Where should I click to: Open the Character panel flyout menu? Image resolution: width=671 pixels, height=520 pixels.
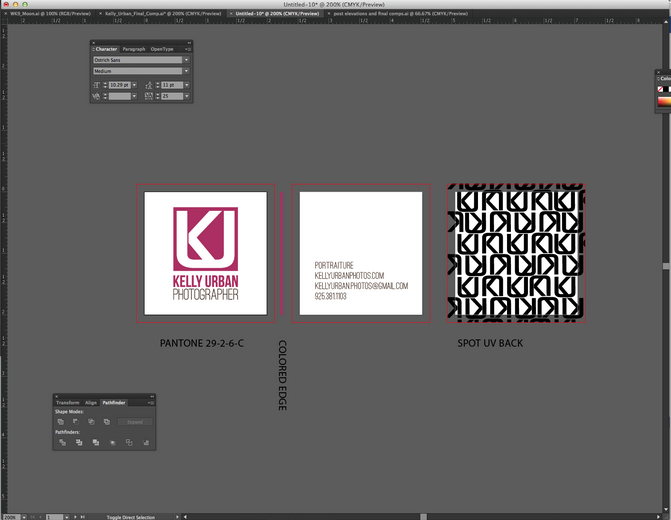[188, 49]
